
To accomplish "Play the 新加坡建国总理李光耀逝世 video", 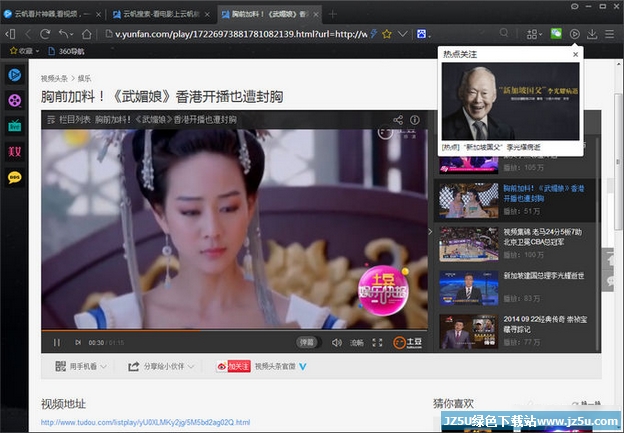I will click(x=516, y=287).
